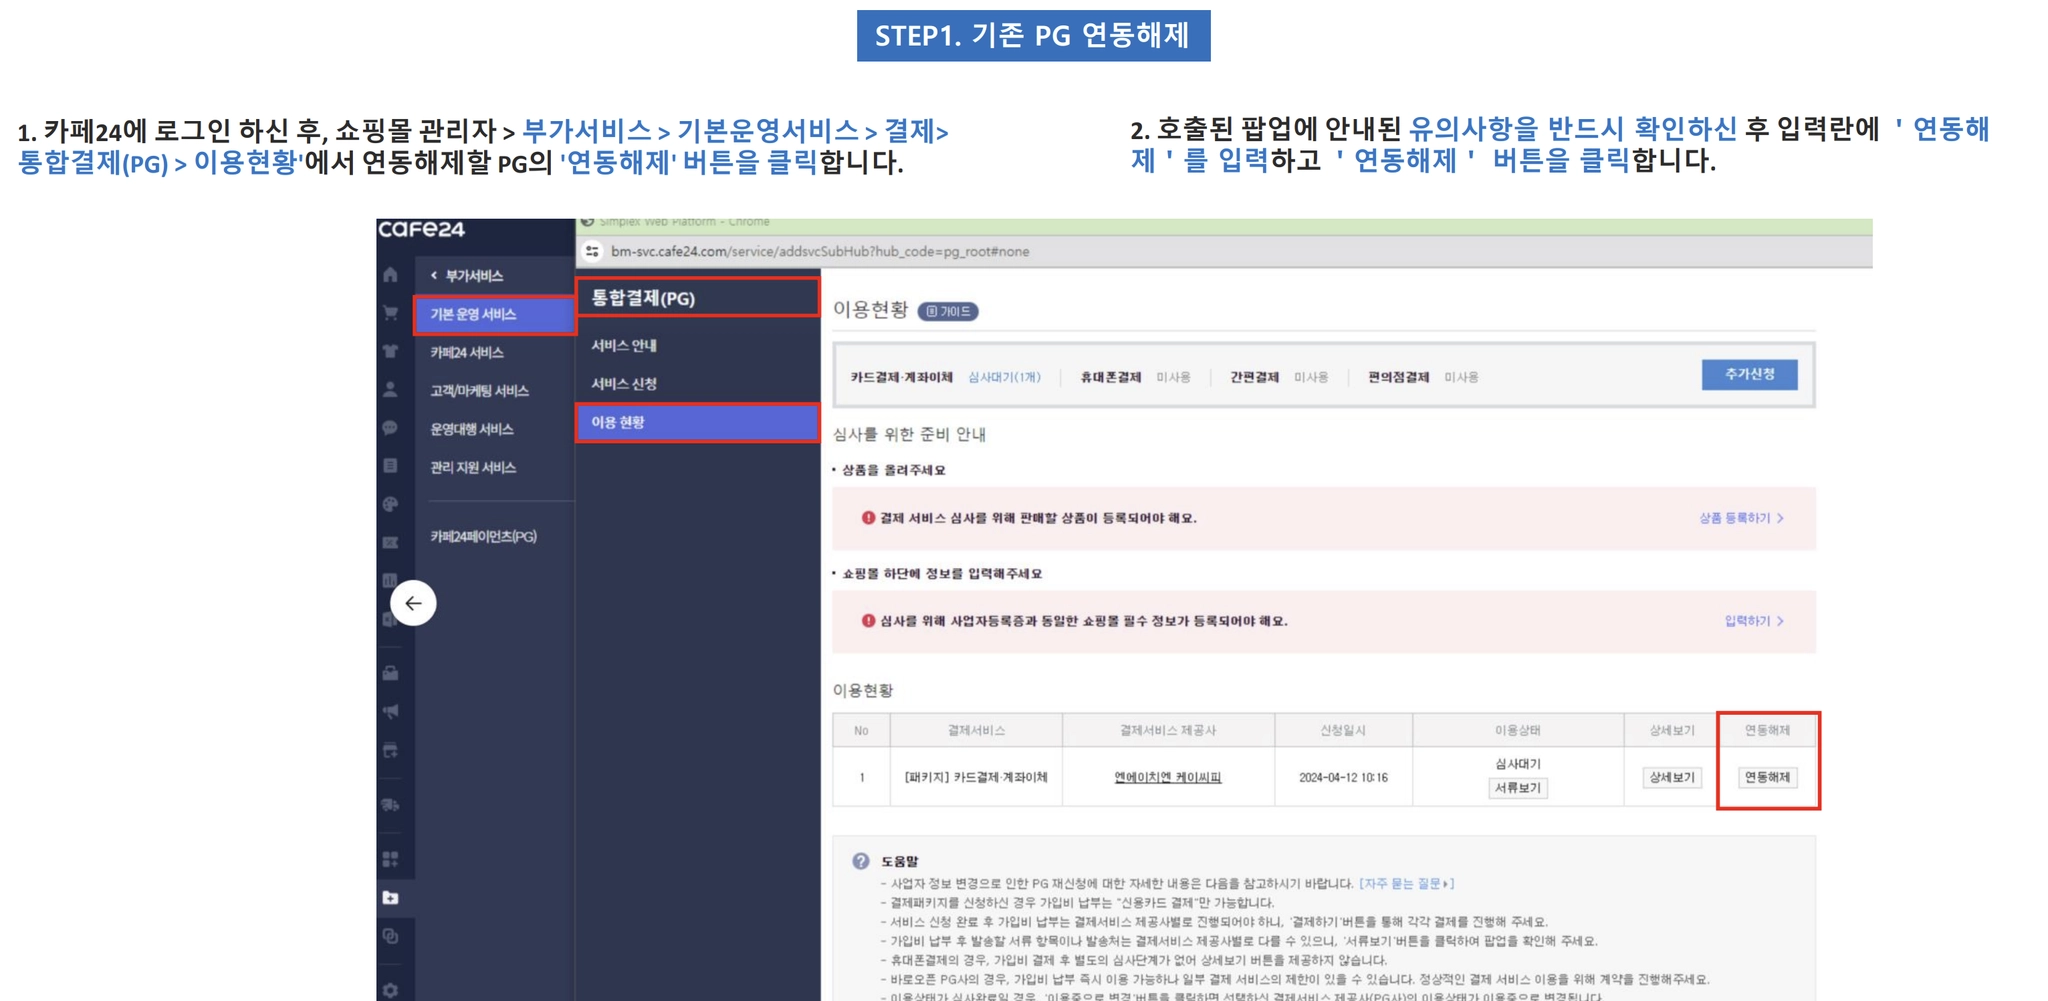Click the site info icon in the address bar
2048x1001 pixels.
(592, 251)
